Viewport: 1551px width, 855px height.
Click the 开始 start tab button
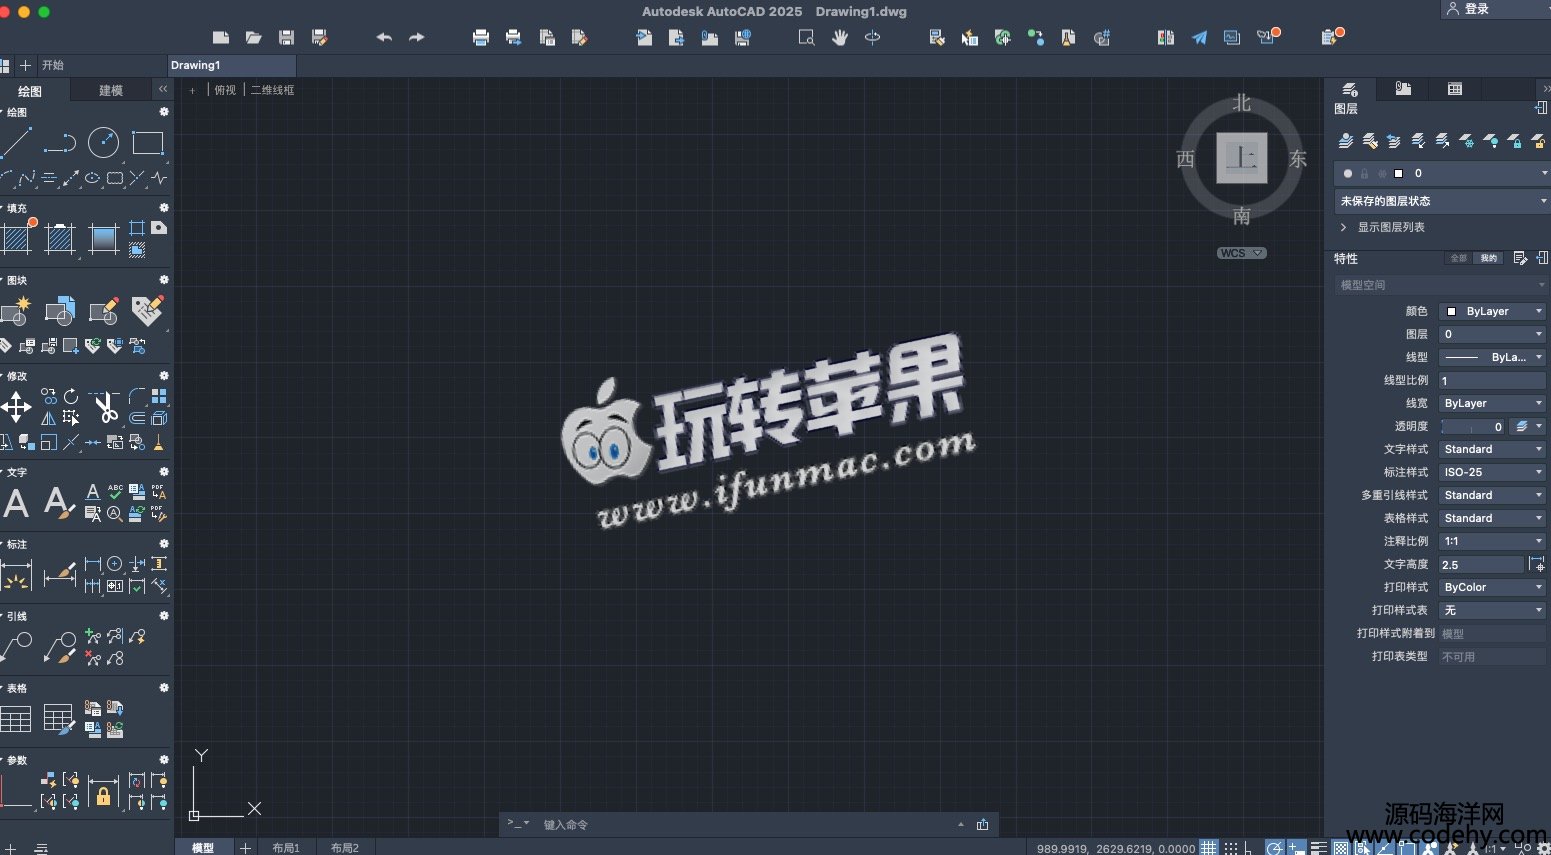(x=53, y=65)
